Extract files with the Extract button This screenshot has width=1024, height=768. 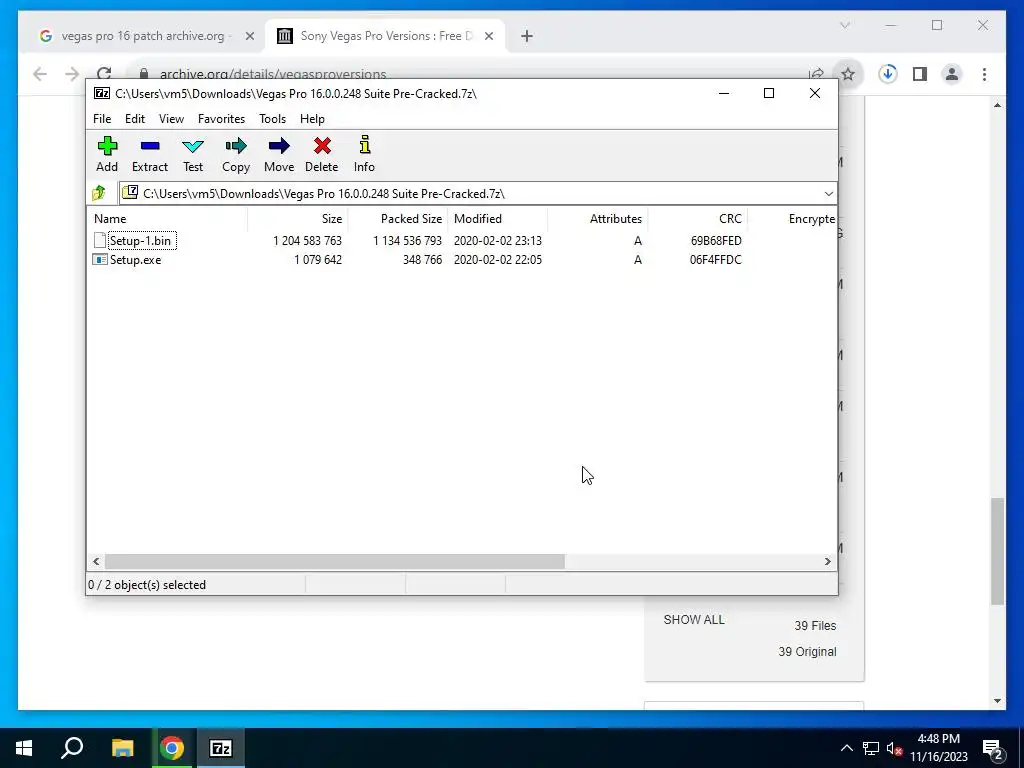tap(150, 154)
